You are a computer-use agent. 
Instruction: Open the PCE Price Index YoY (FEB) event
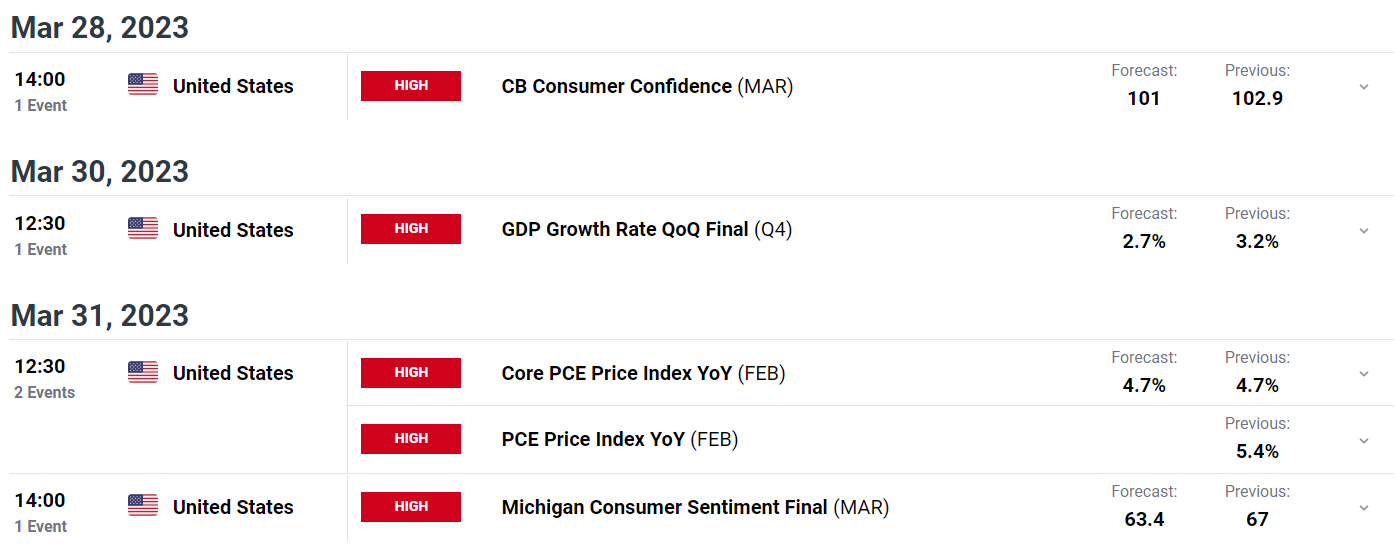click(x=620, y=440)
